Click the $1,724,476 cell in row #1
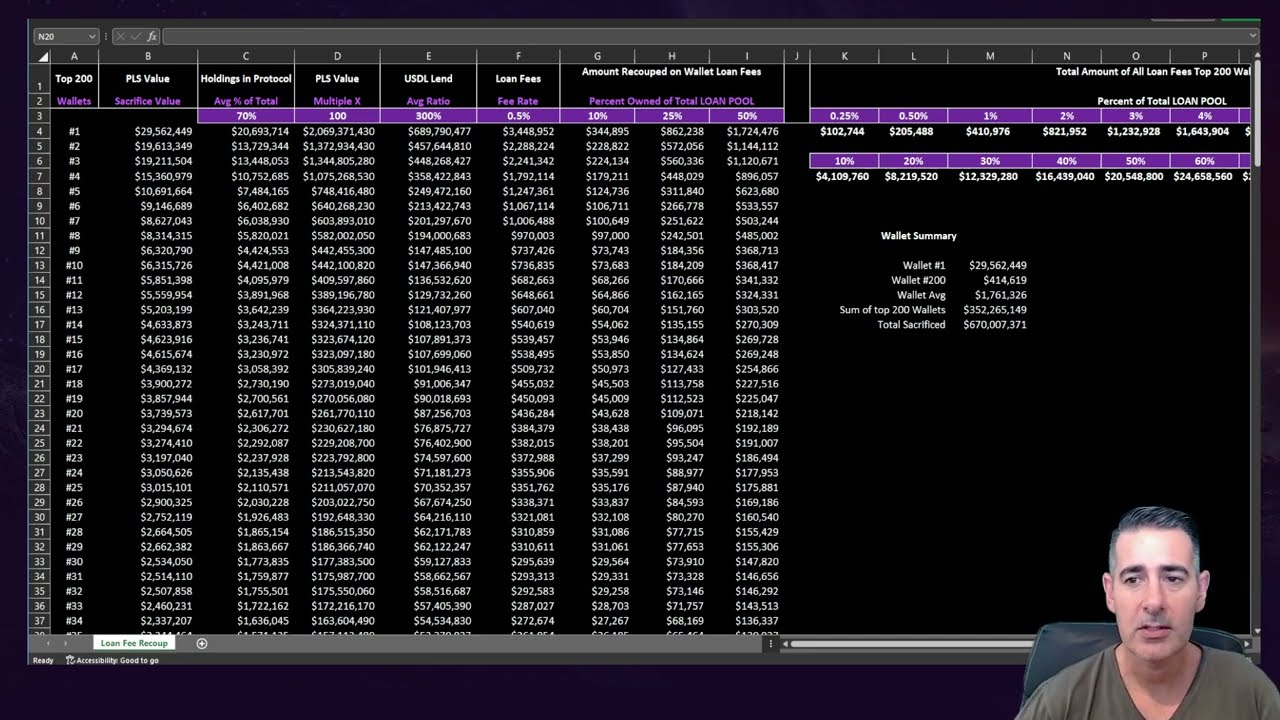Screen dimensions: 1280x720 tap(746, 131)
